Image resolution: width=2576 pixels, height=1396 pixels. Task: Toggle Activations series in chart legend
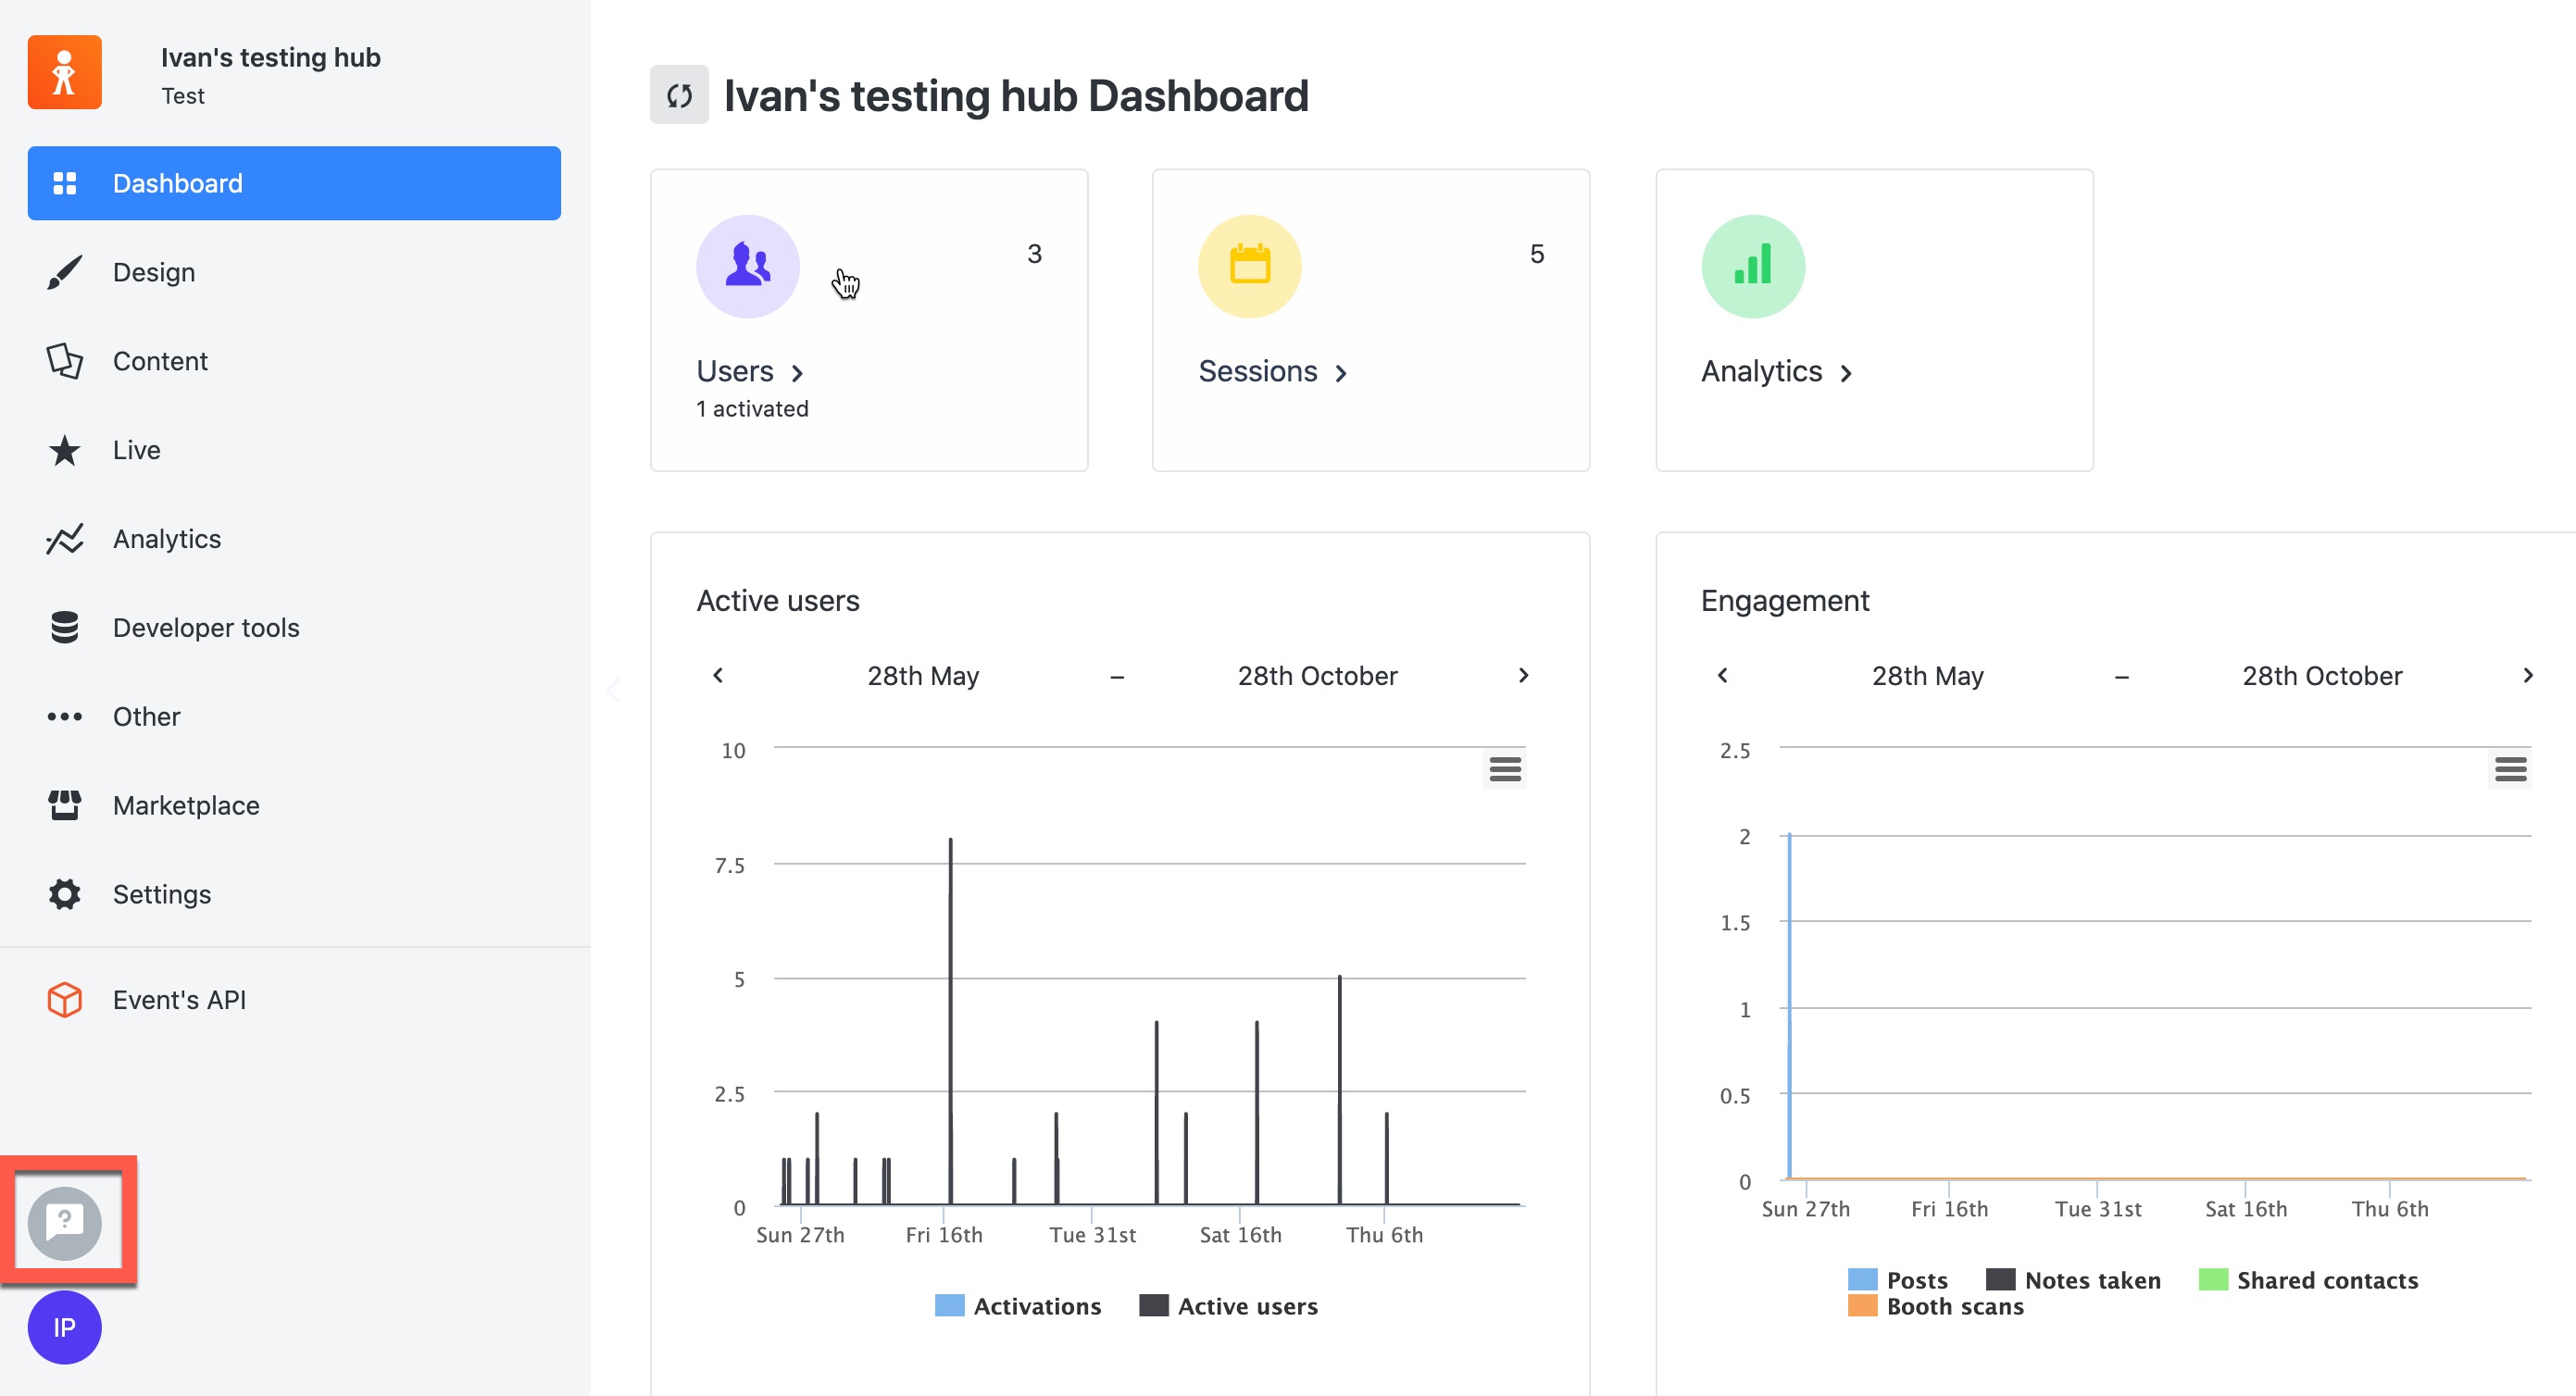pyautogui.click(x=1035, y=1306)
